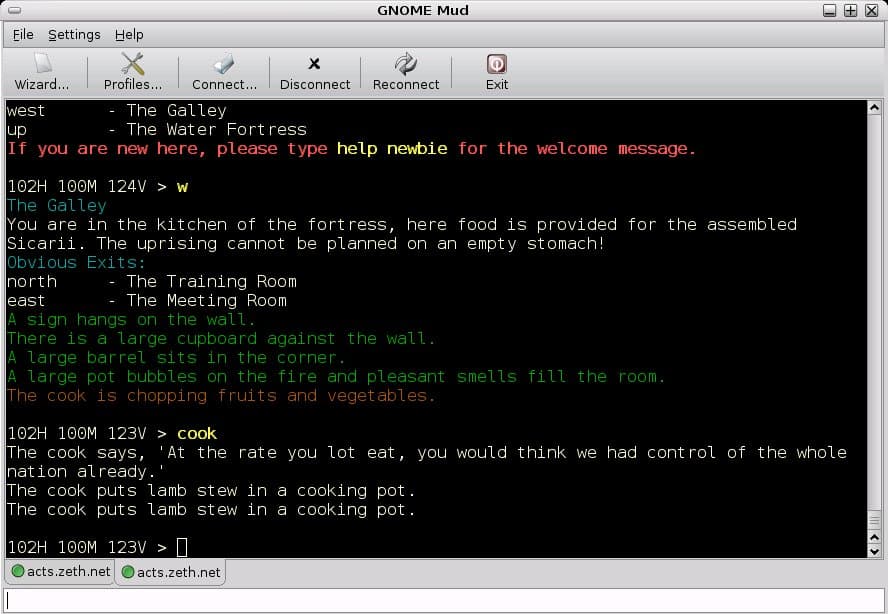
Task: Click the window menu button in the title bar
Action: click(x=15, y=10)
